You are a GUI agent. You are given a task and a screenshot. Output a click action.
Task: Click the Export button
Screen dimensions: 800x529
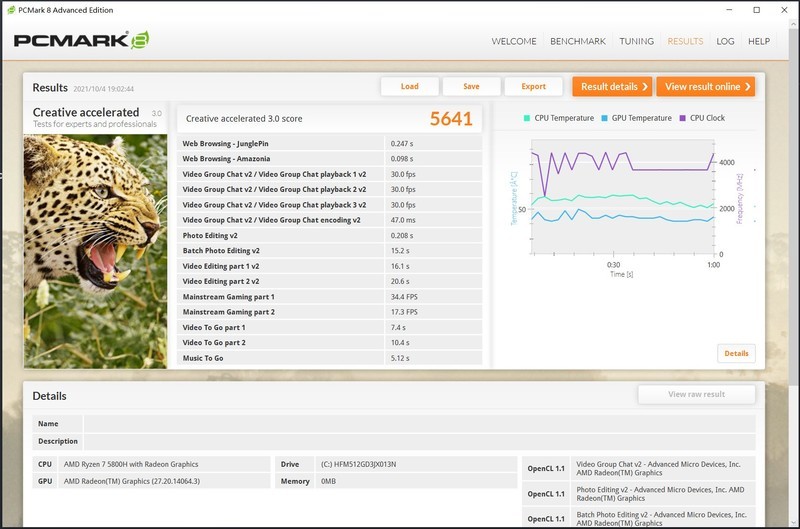(x=533, y=86)
